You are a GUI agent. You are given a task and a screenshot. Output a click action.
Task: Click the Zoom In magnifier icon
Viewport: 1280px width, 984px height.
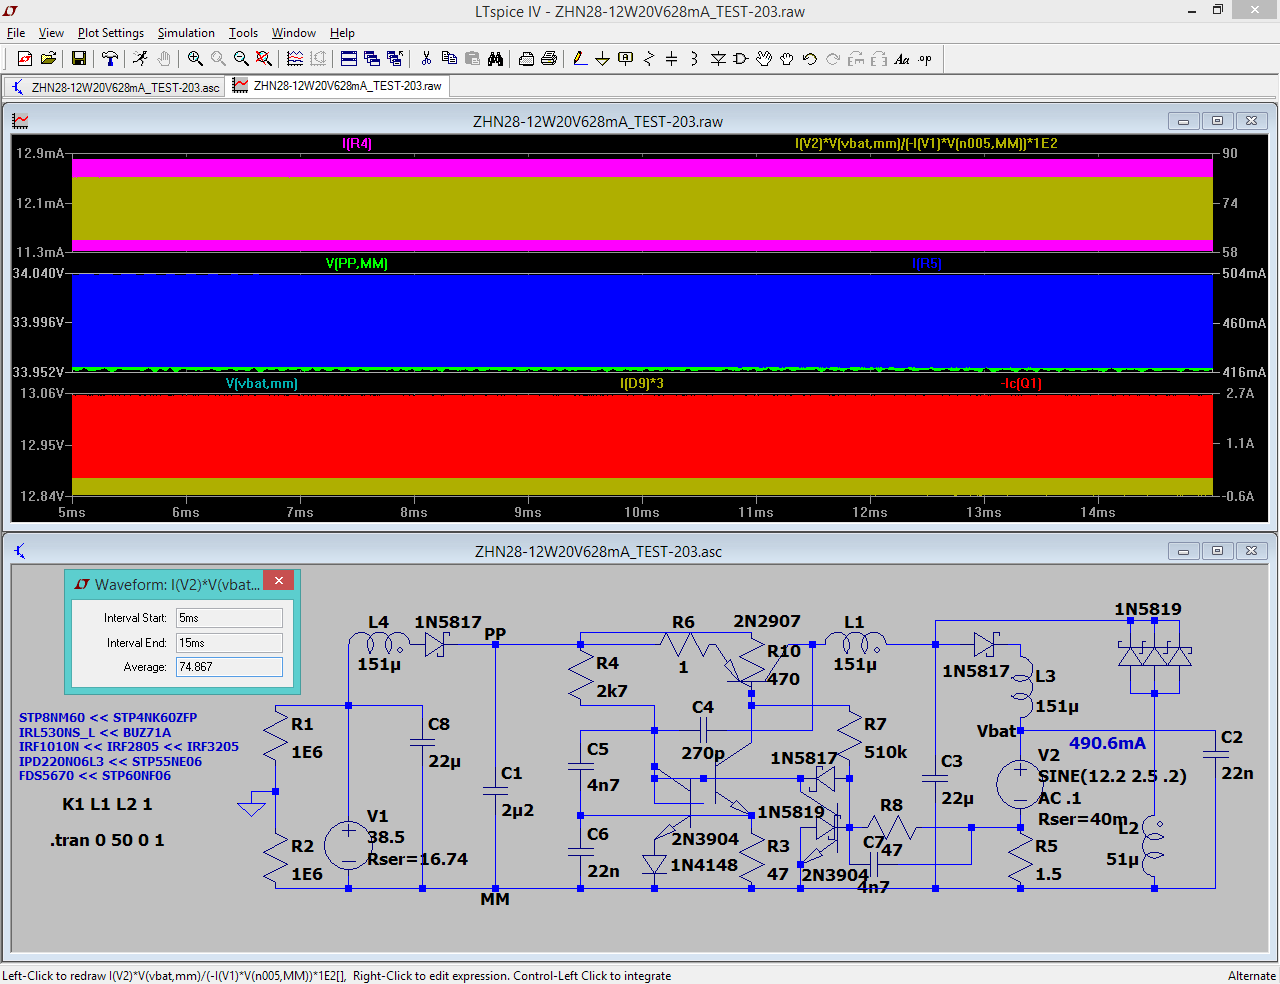[x=195, y=59]
